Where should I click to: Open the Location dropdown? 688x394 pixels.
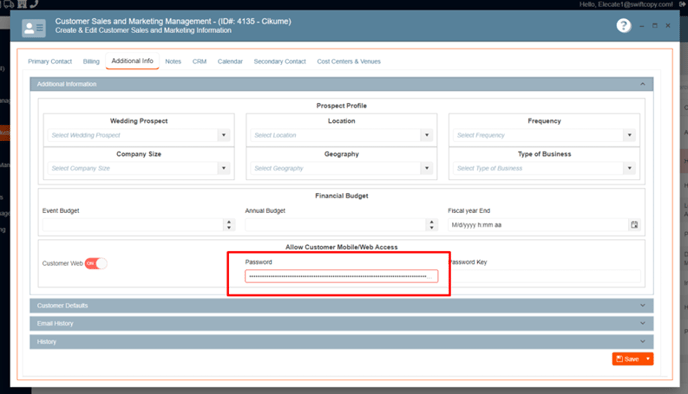[426, 135]
